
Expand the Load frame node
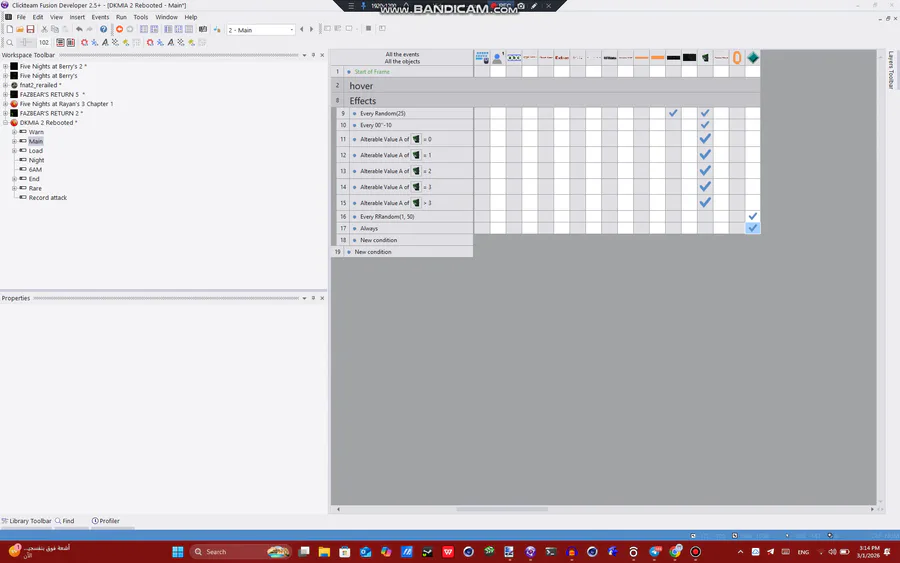click(x=14, y=150)
